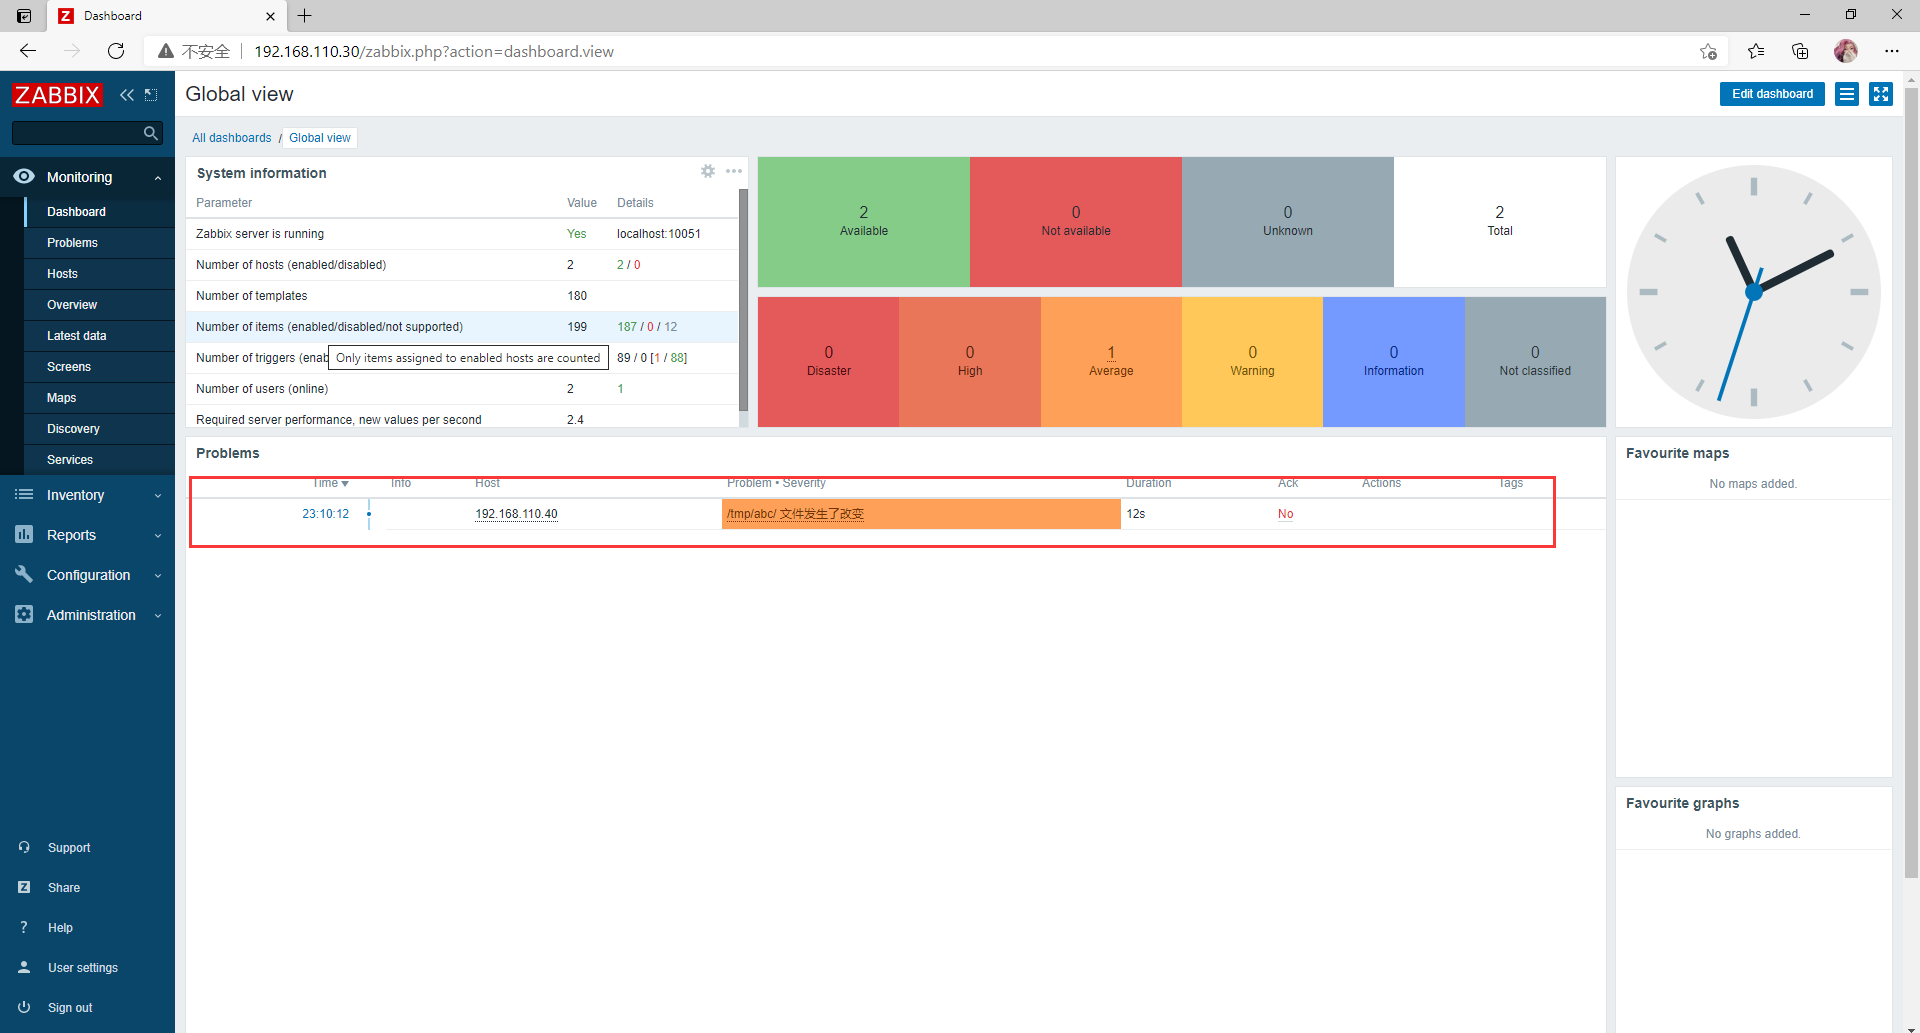Open System information widget three-dot menu
Image resolution: width=1920 pixels, height=1033 pixels.
(734, 171)
